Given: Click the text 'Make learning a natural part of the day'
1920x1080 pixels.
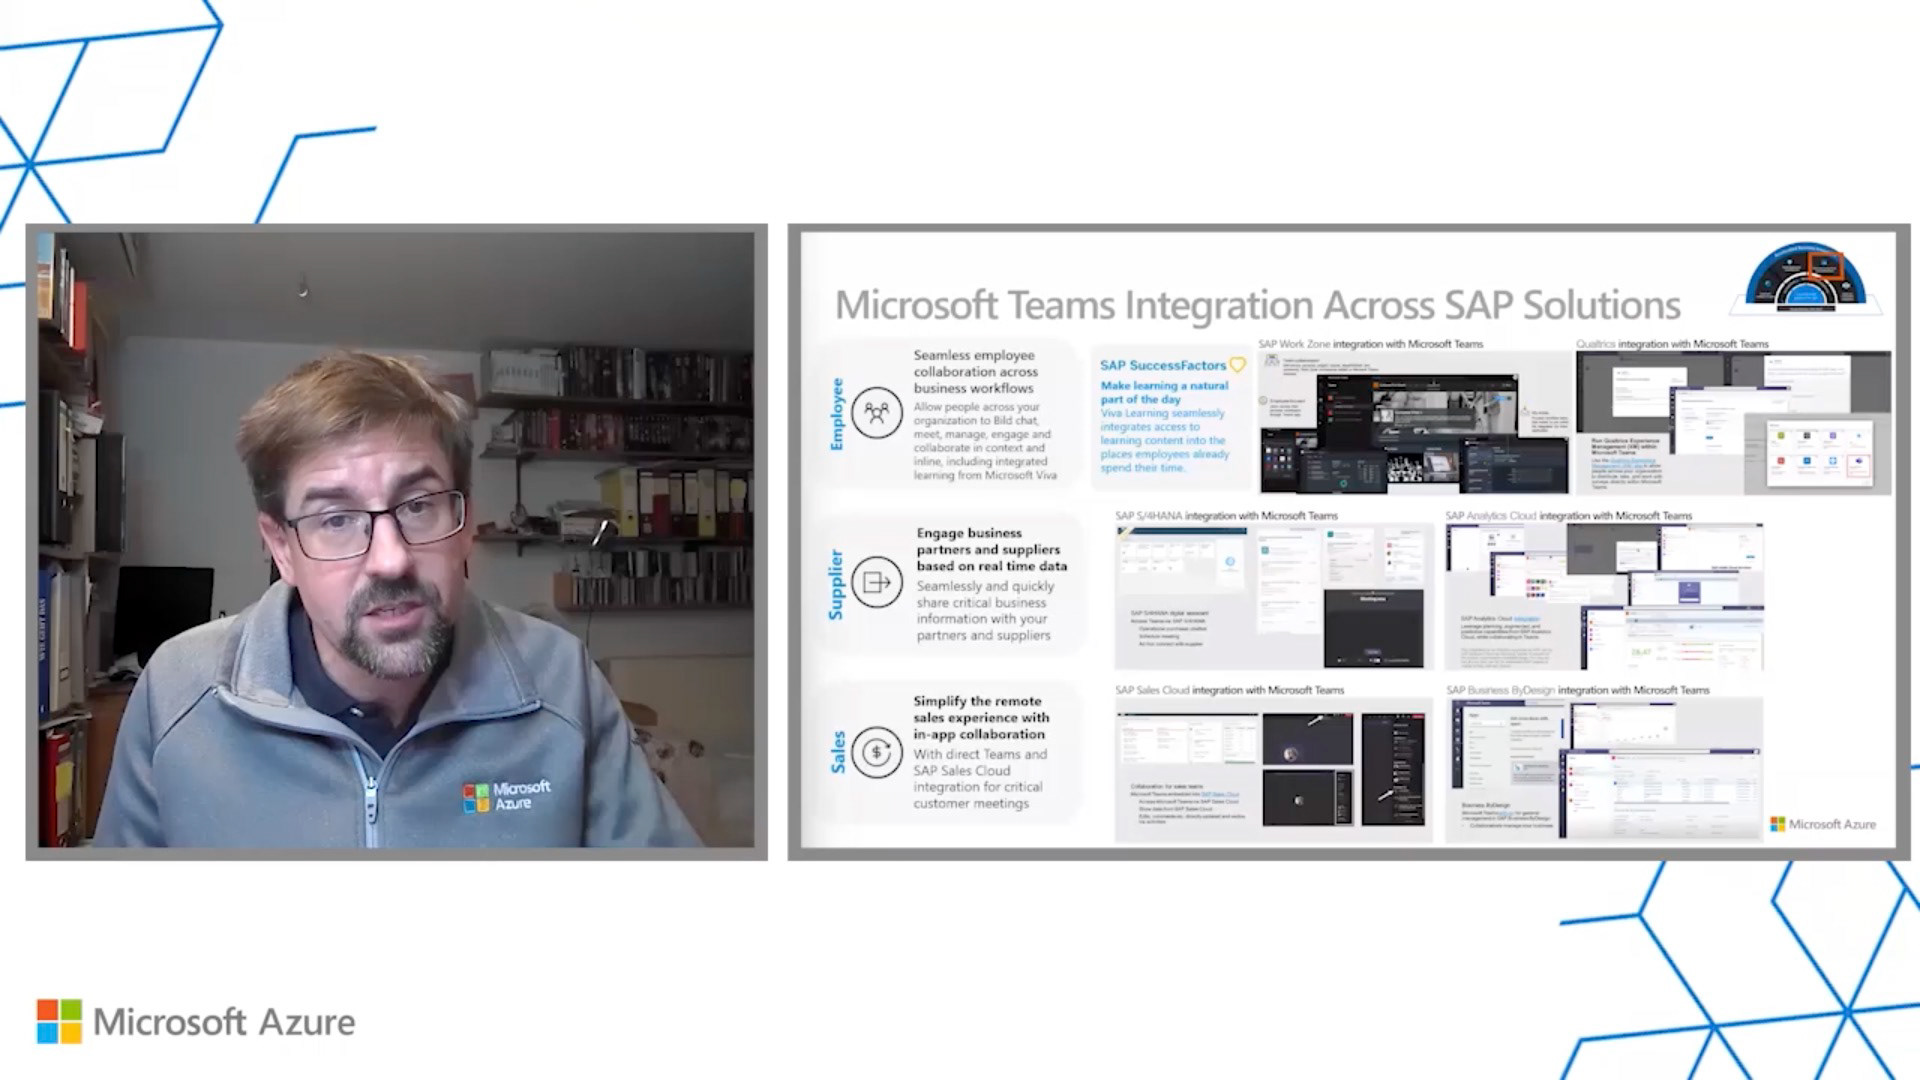Looking at the screenshot, I should tap(1164, 392).
